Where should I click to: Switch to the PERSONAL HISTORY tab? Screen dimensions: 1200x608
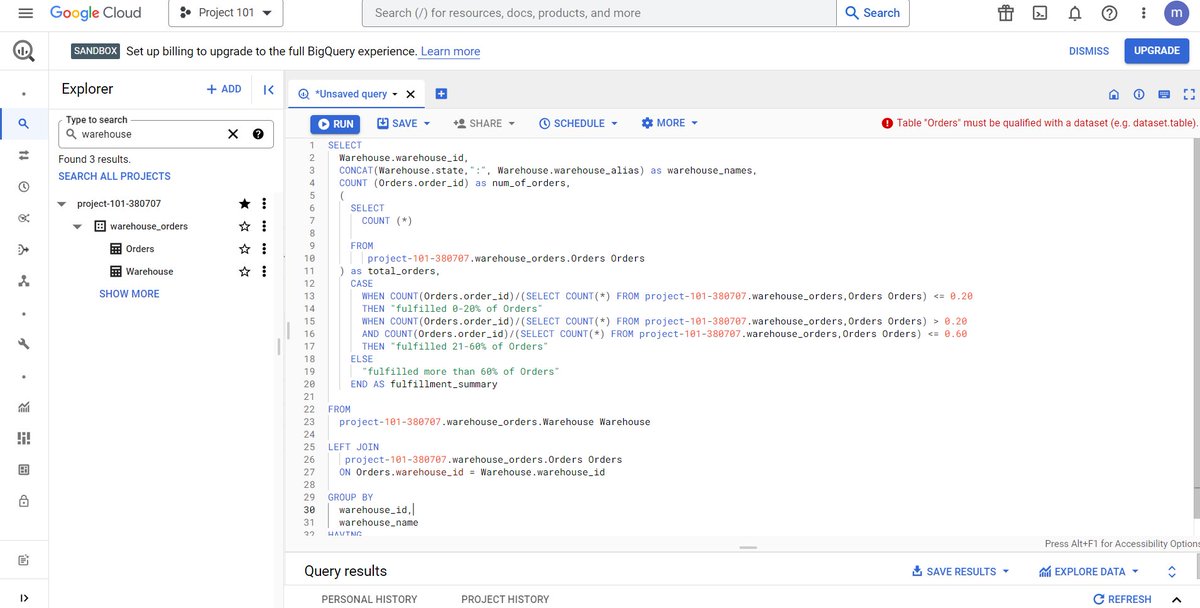(x=369, y=599)
